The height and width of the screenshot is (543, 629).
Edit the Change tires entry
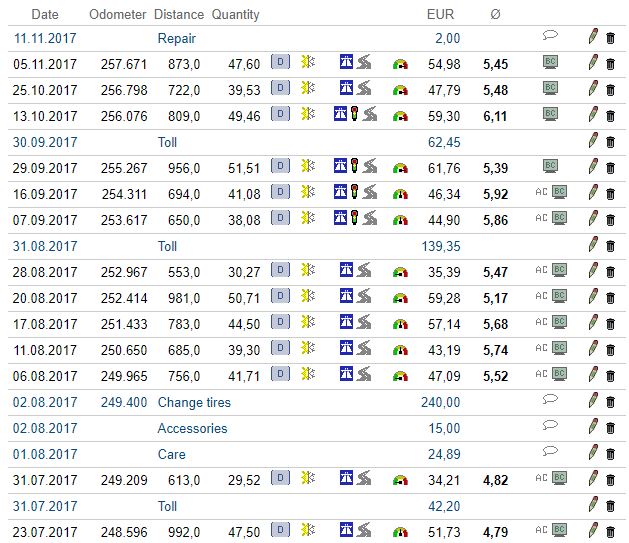click(x=593, y=401)
